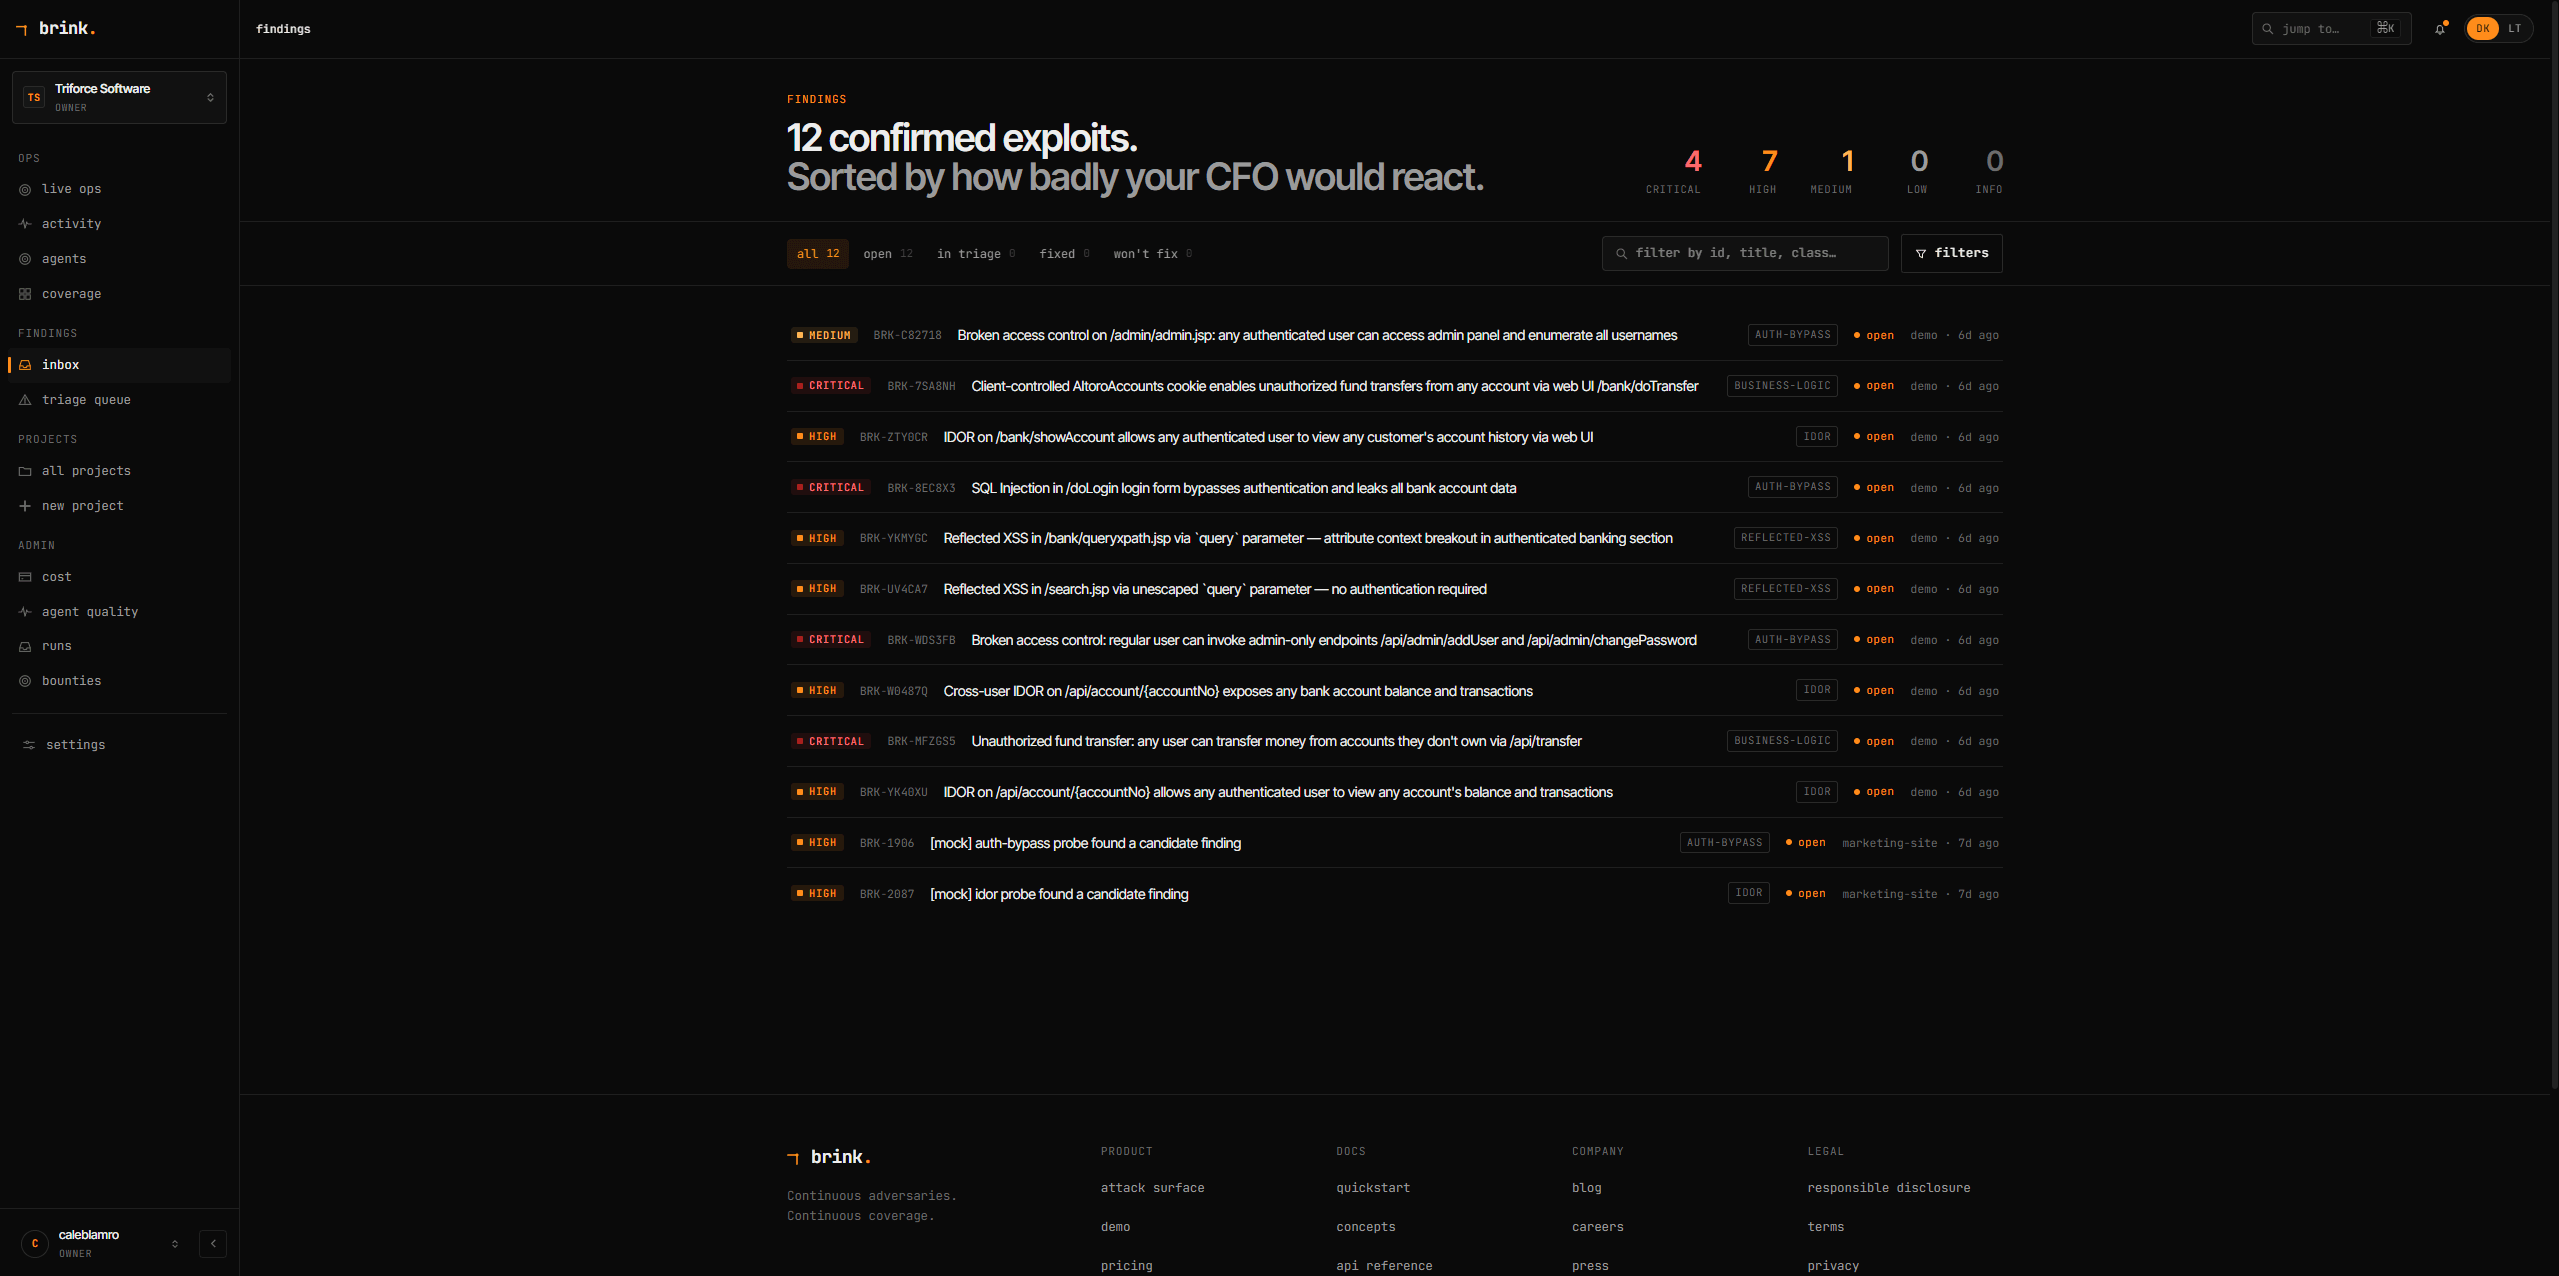Open the runs icon in sidebar
Image resolution: width=2559 pixels, height=1276 pixels.
25,646
